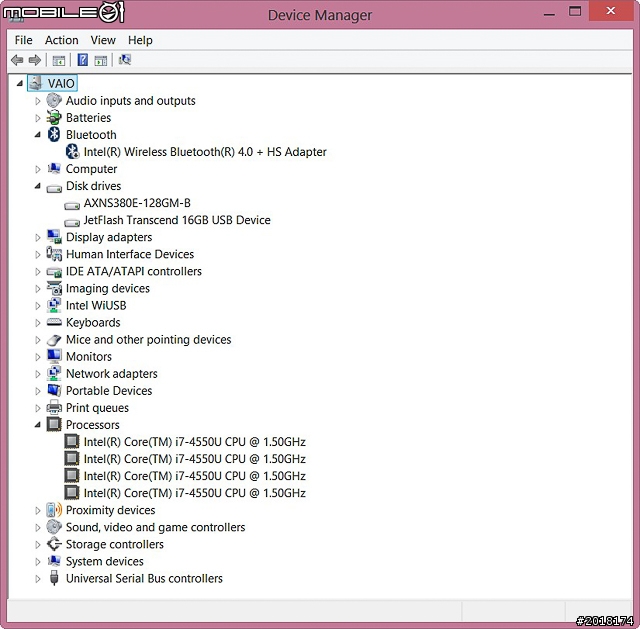Maximize the Device Manager window

pyautogui.click(x=575, y=11)
